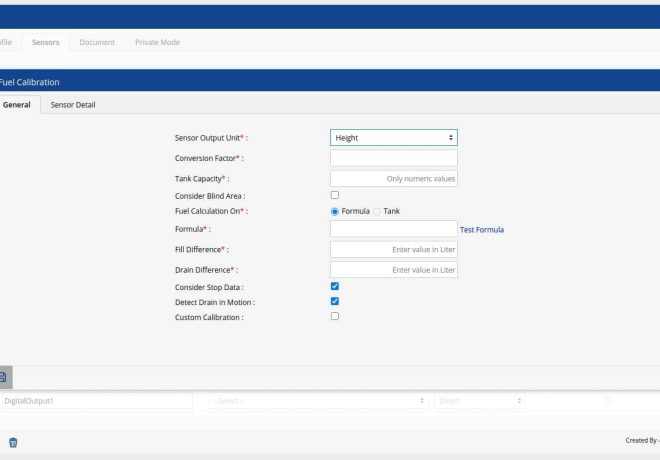Select the Sensors tab

point(45,42)
